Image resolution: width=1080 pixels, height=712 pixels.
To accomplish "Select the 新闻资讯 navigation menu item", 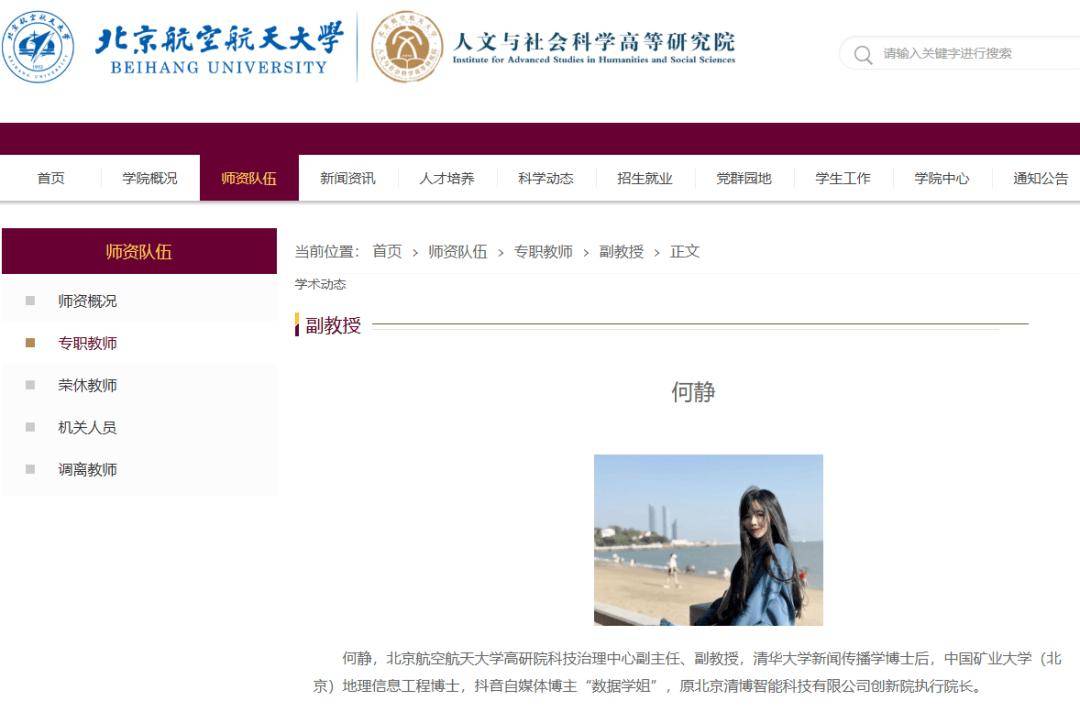I will click(x=348, y=178).
